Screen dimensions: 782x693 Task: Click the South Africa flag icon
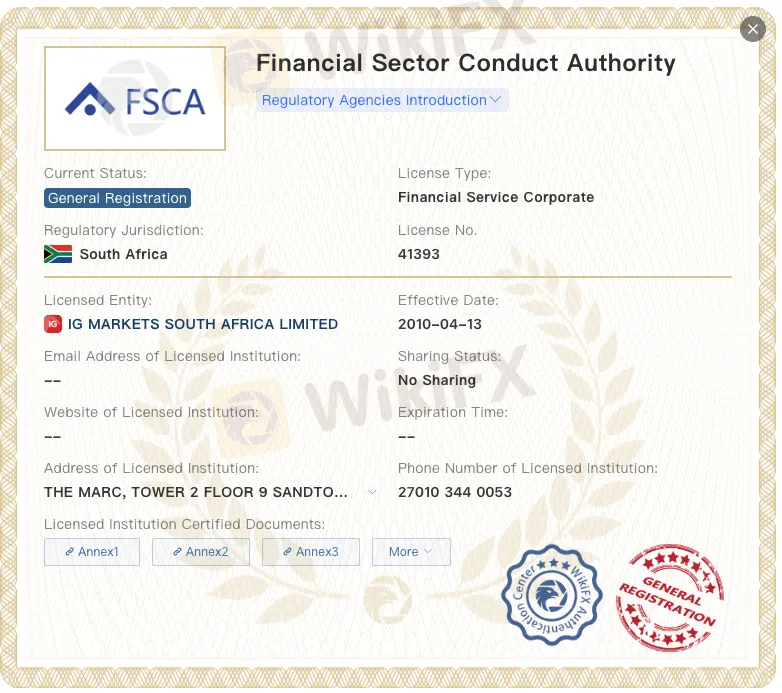coord(58,254)
